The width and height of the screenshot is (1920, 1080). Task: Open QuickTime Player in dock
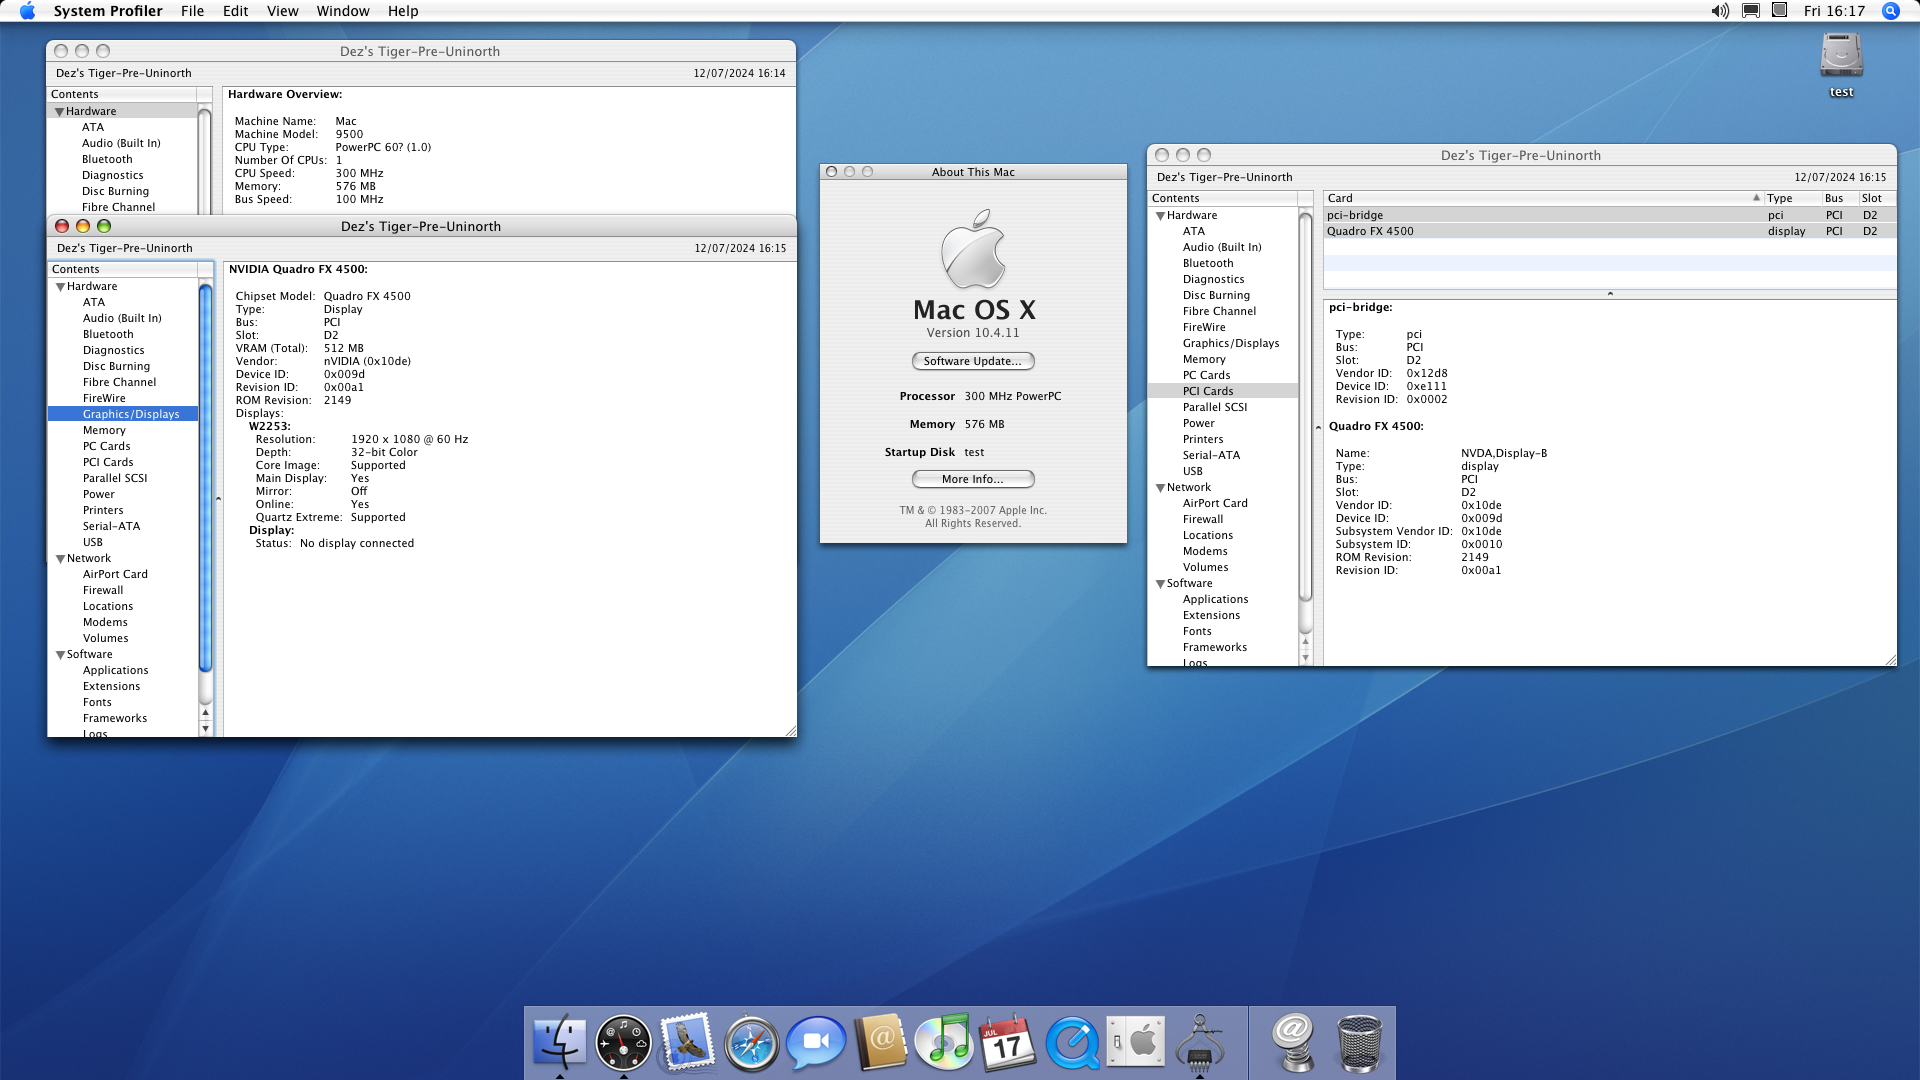tap(1072, 1043)
